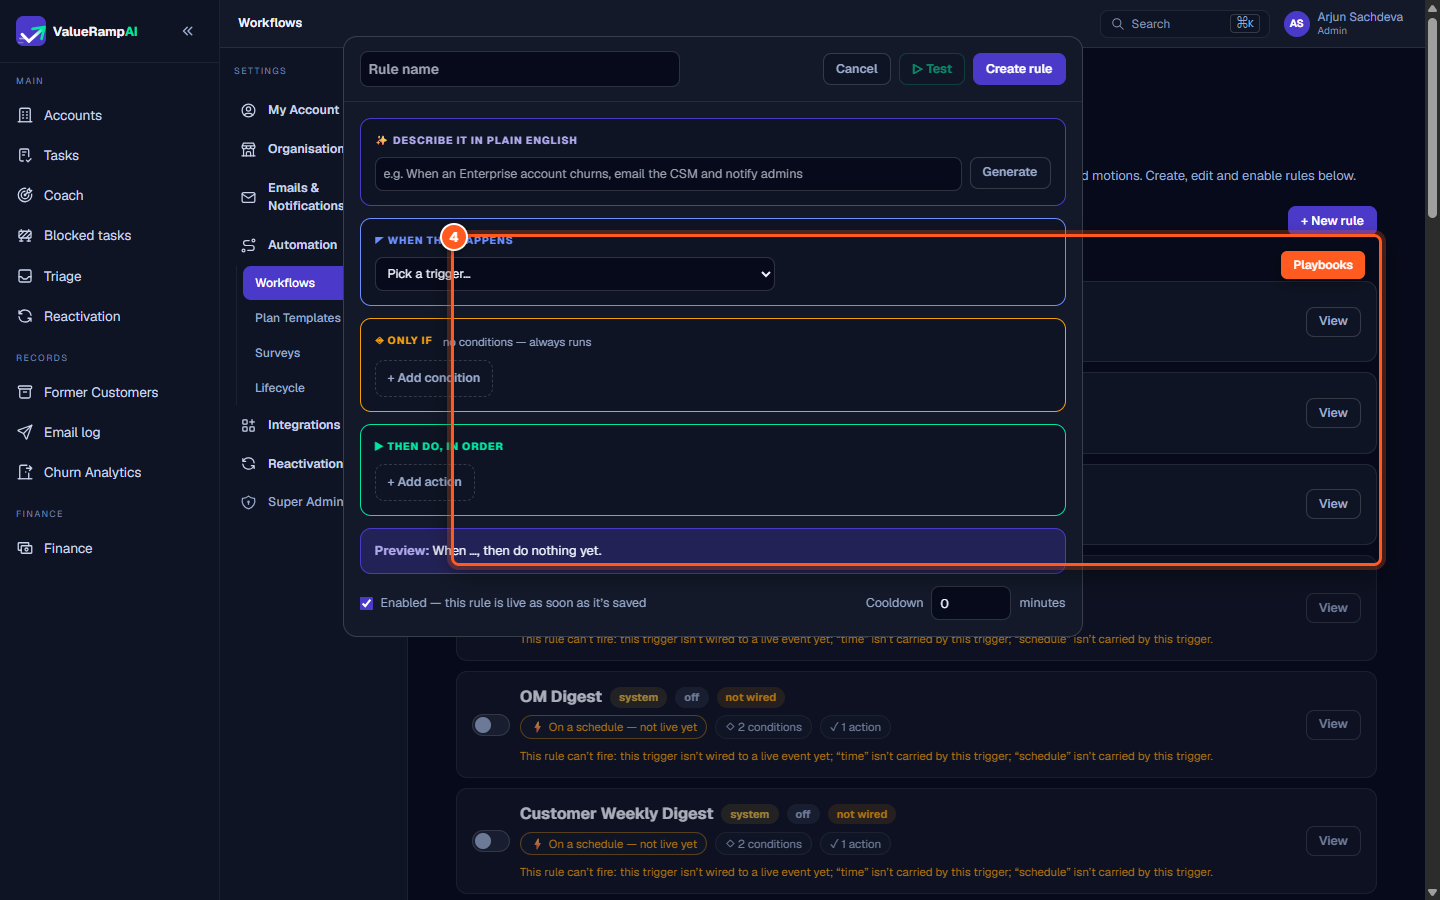Click the Automation settings icon

(x=248, y=245)
